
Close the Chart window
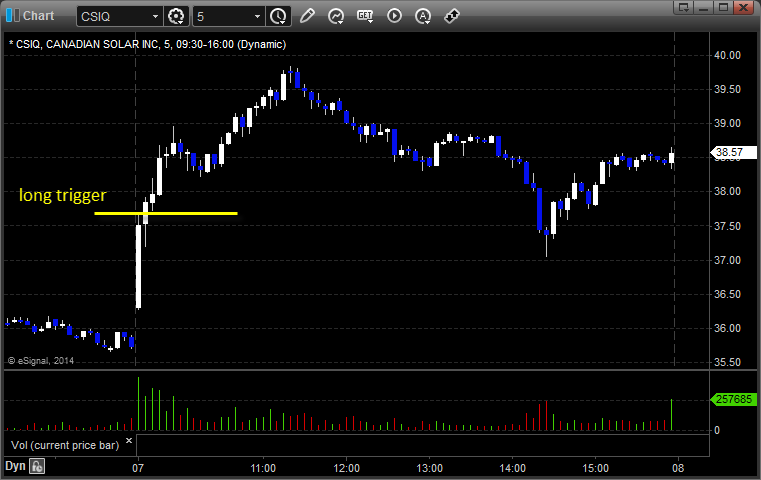[743, 7]
